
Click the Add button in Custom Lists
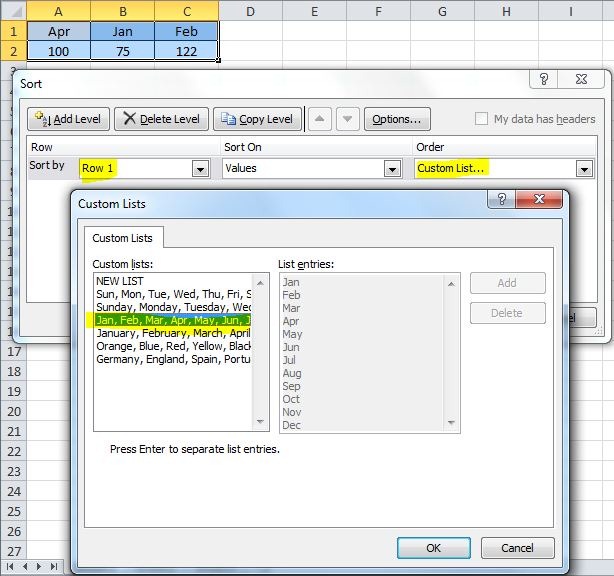[507, 283]
